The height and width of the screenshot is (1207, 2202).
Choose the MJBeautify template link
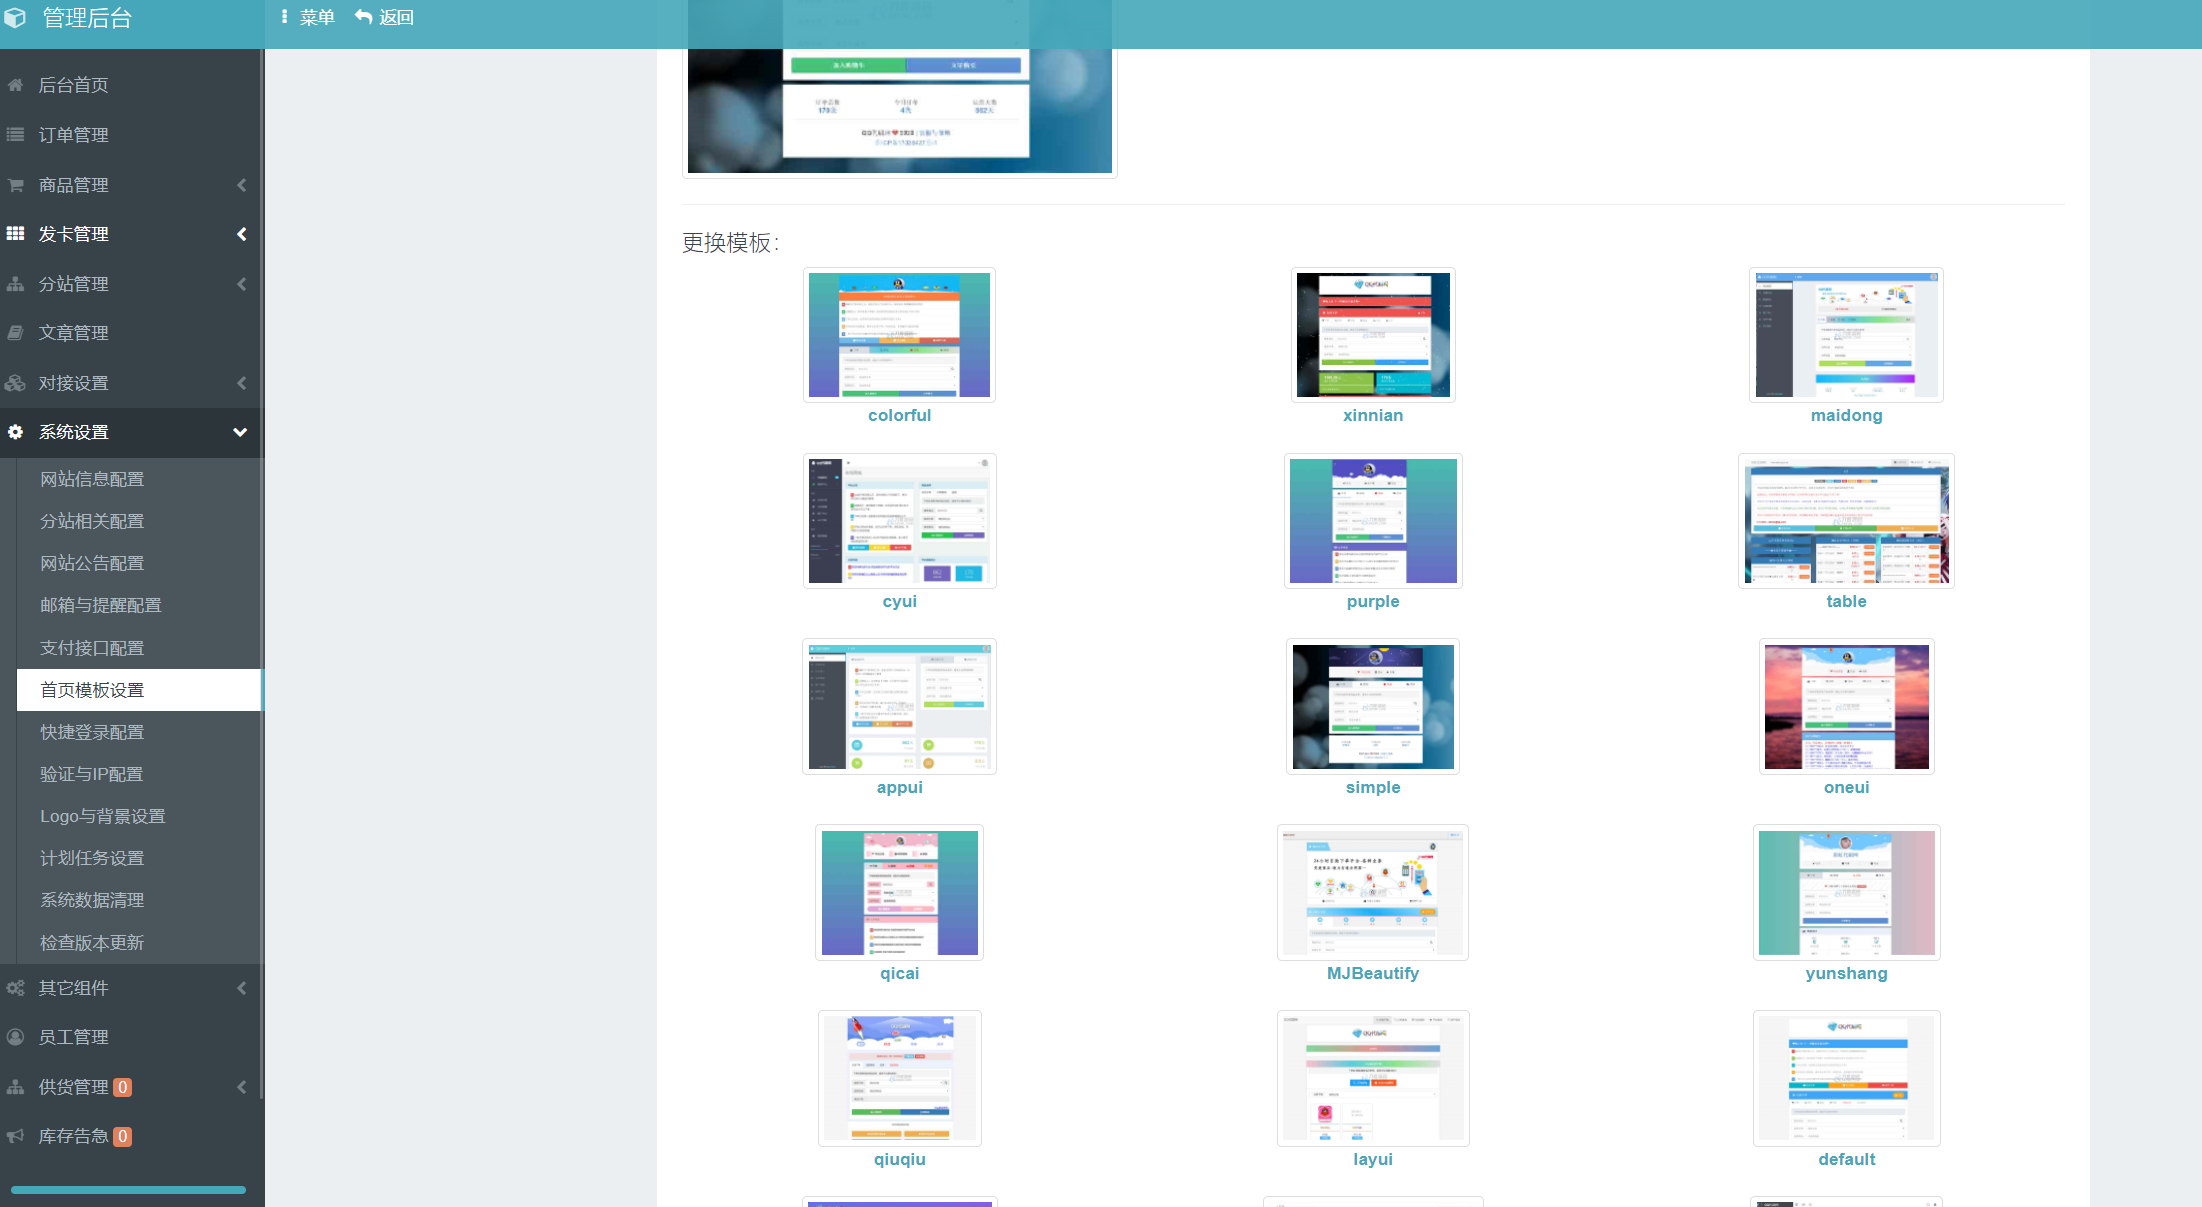coord(1372,973)
